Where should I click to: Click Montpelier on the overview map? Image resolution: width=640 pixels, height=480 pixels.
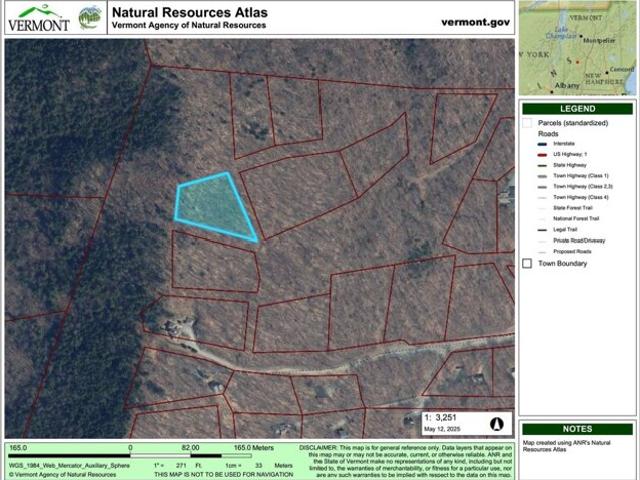click(x=598, y=40)
